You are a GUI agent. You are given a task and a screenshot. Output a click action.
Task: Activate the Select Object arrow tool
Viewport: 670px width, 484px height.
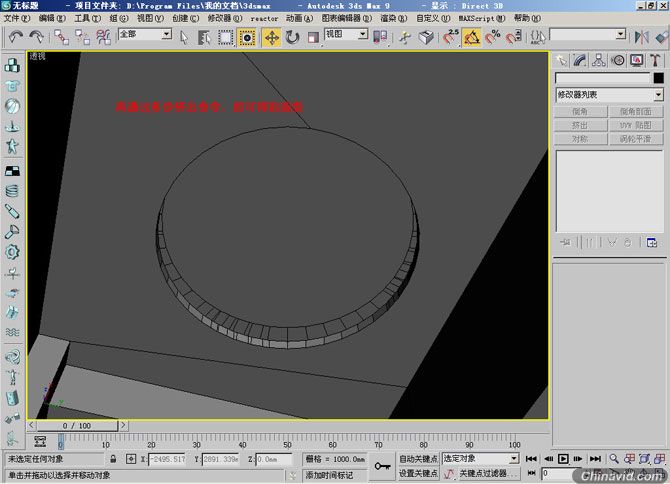click(x=184, y=38)
